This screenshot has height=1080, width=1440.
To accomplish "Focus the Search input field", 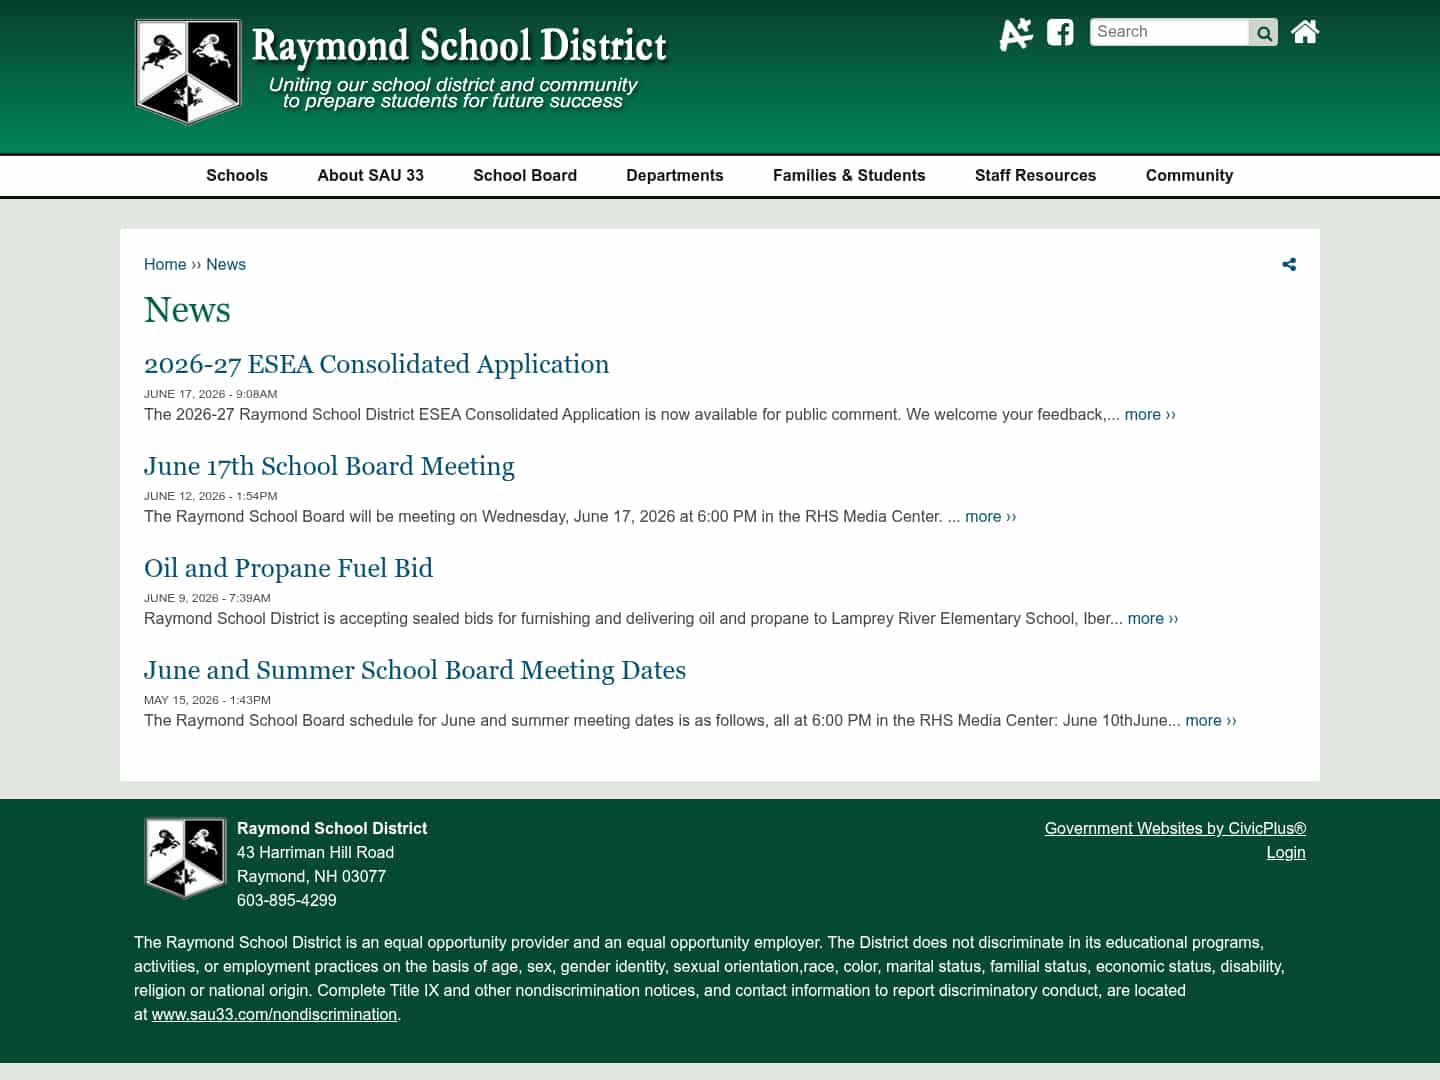I will (1169, 32).
